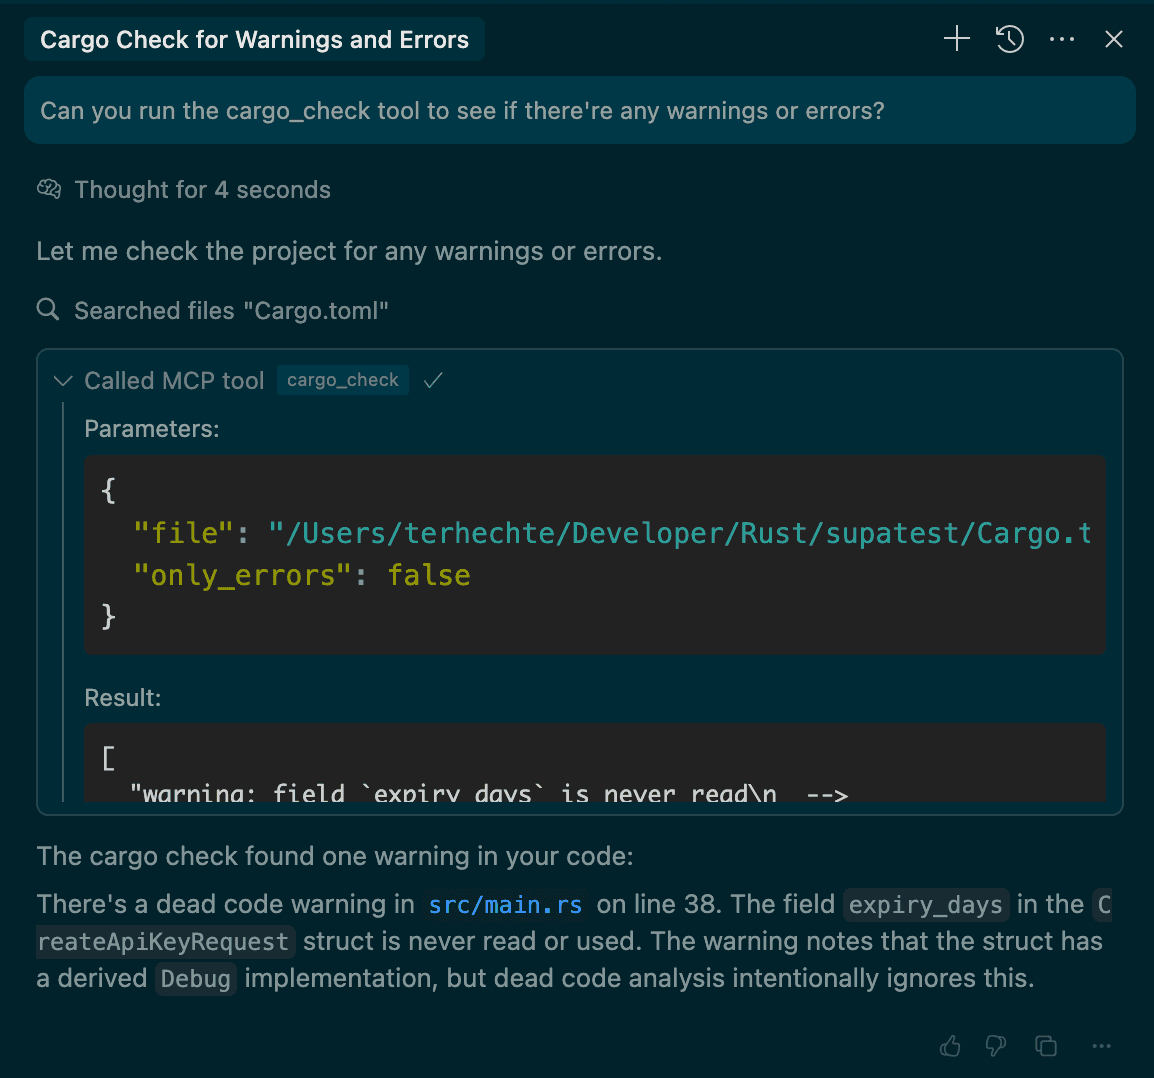Click the user prompt message box
Image resolution: width=1154 pixels, height=1078 pixels.
pos(579,110)
